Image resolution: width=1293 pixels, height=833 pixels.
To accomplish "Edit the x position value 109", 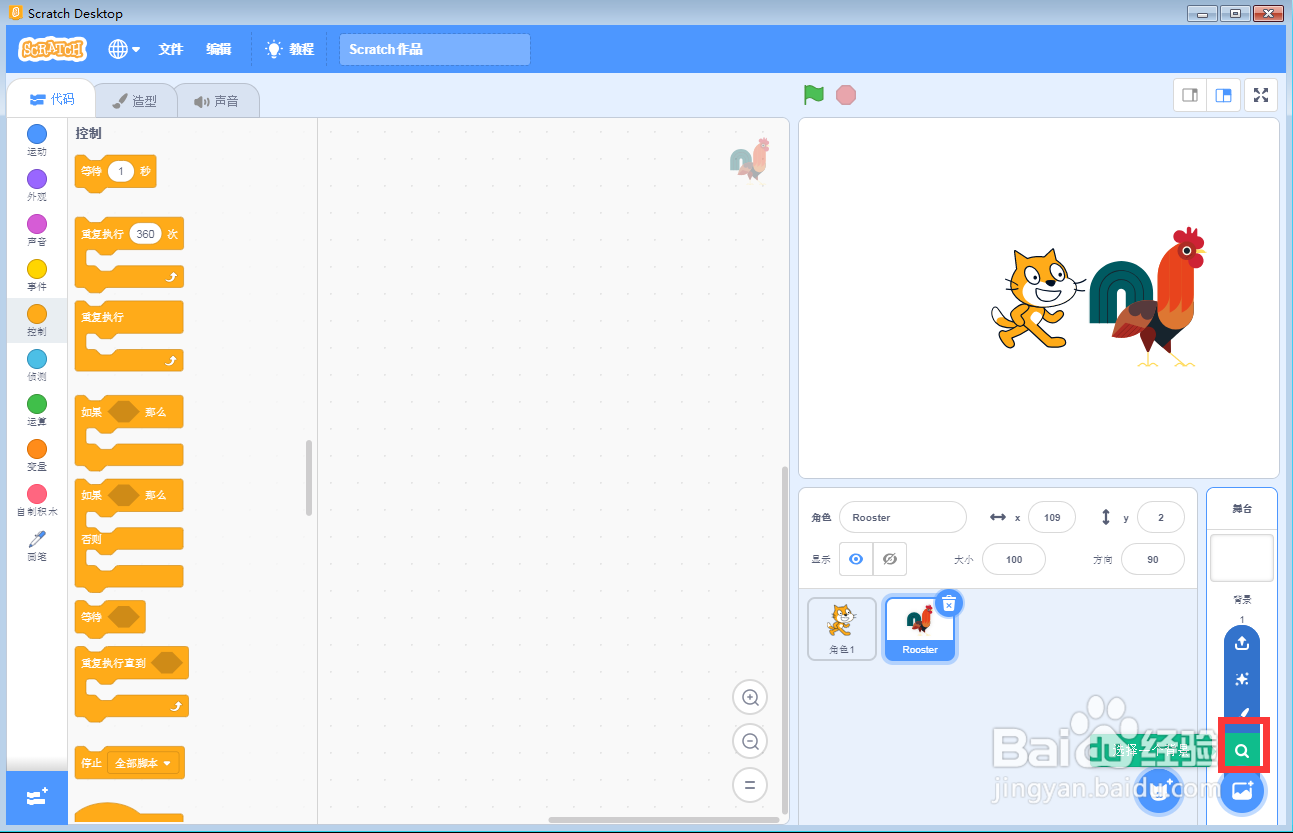I will coord(1052,518).
